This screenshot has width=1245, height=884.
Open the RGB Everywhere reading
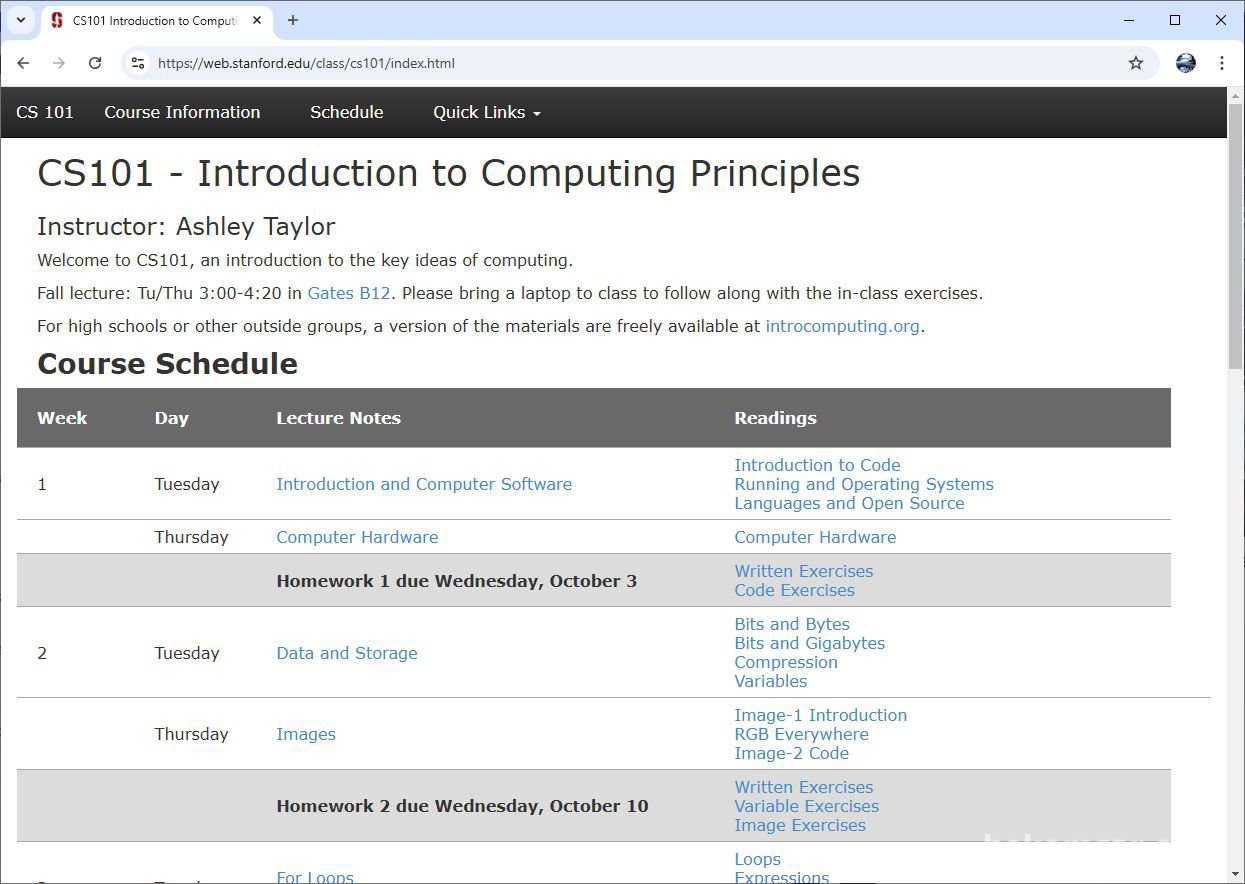pyautogui.click(x=801, y=734)
